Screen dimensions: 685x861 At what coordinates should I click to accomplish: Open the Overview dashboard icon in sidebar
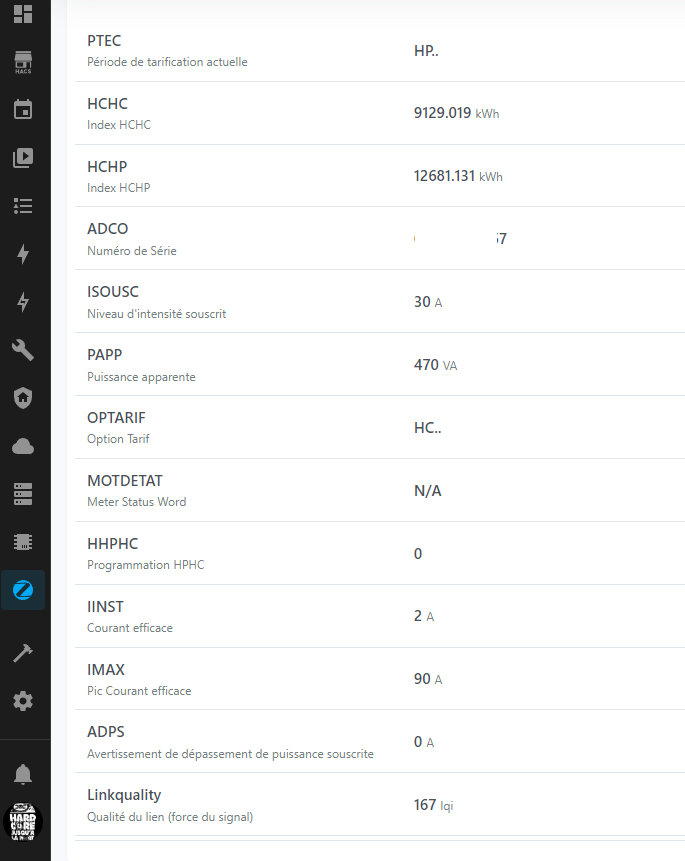tap(23, 14)
